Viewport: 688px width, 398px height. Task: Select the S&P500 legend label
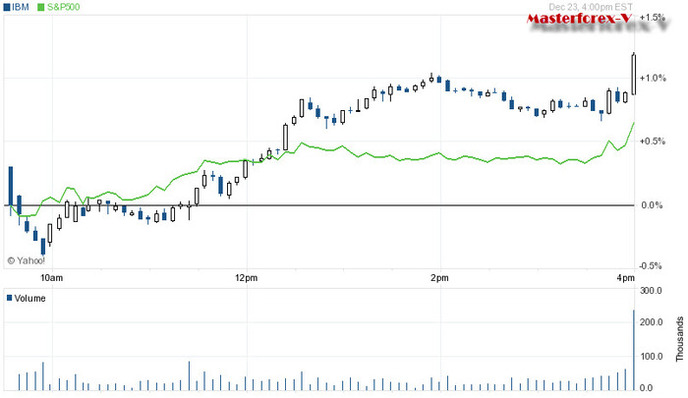click(x=63, y=7)
